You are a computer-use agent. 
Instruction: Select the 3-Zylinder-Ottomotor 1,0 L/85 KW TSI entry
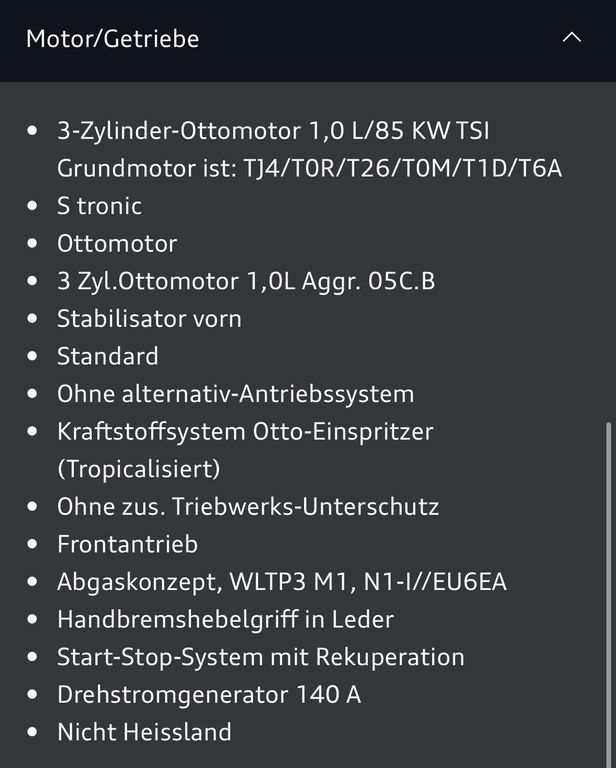pyautogui.click(x=273, y=131)
